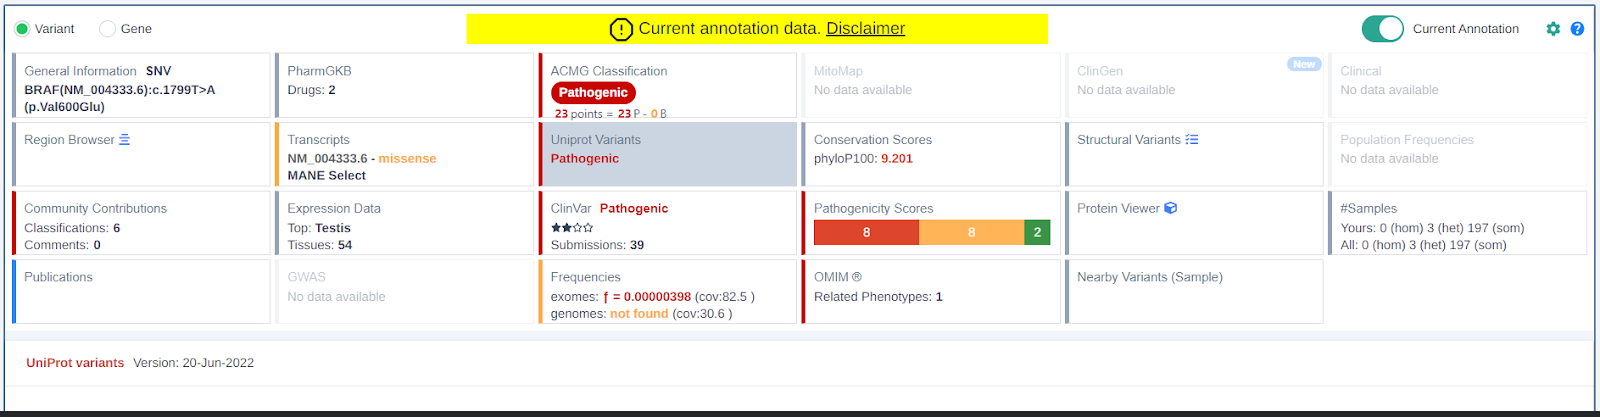Open the Community Contributions card

point(142,223)
